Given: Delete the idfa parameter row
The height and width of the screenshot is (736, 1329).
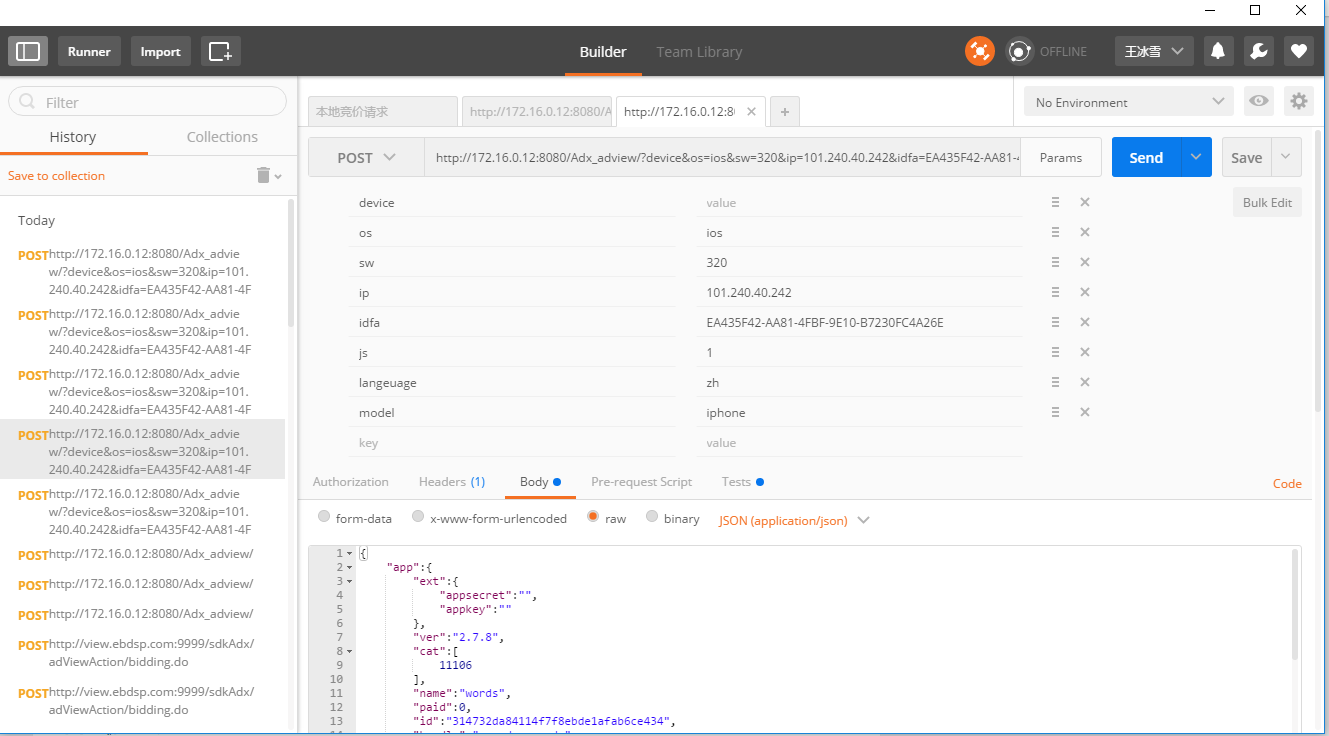Looking at the screenshot, I should click(x=1085, y=322).
